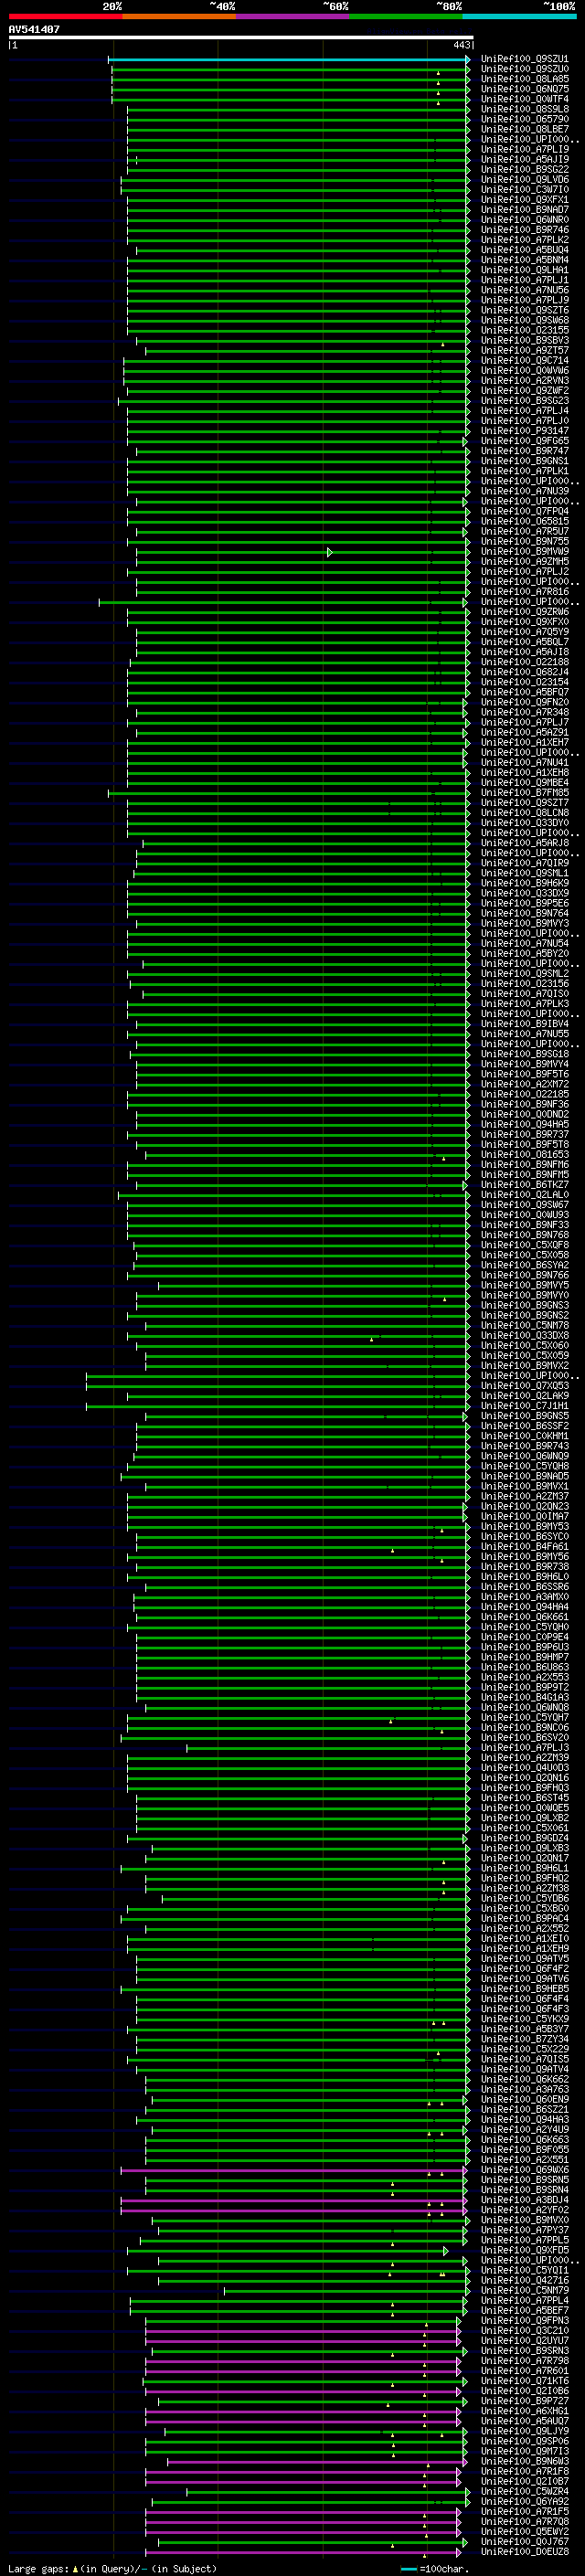Click the purple ~60% identity legend bar
The width and height of the screenshot is (585, 2576).
[293, 16]
